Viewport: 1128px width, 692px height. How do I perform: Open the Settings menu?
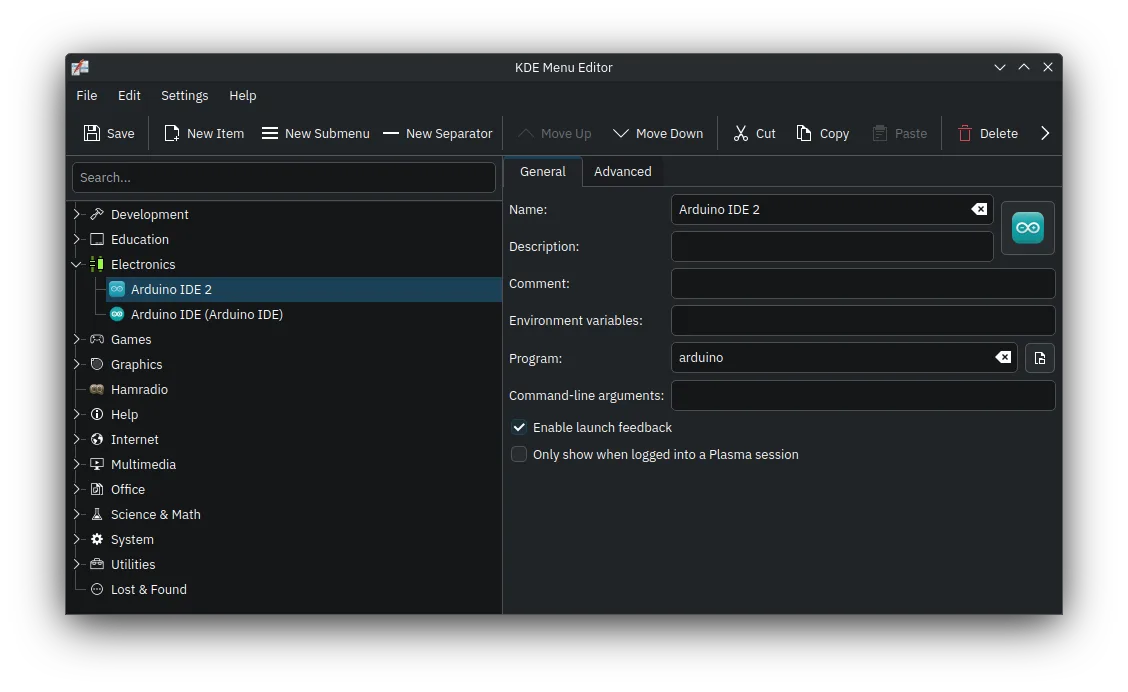point(184,96)
